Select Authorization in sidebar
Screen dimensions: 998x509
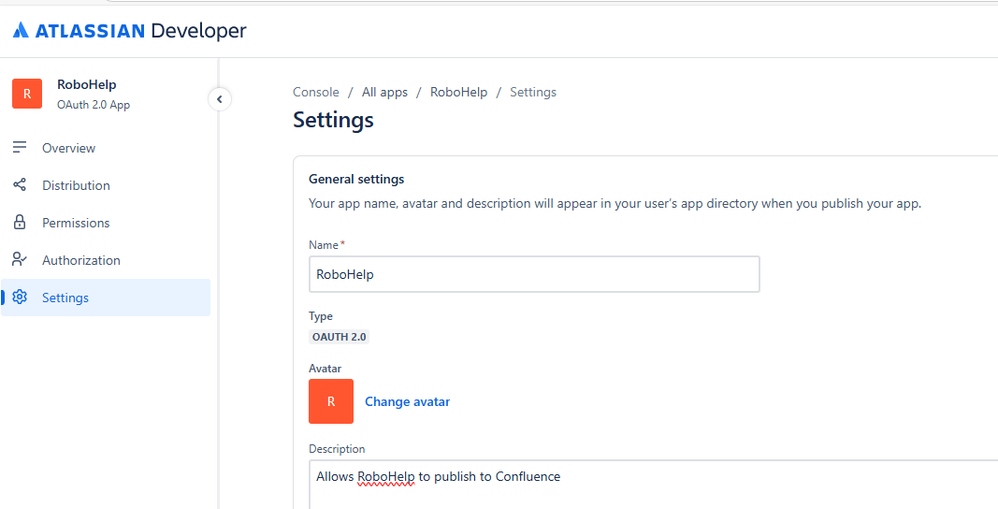(81, 260)
